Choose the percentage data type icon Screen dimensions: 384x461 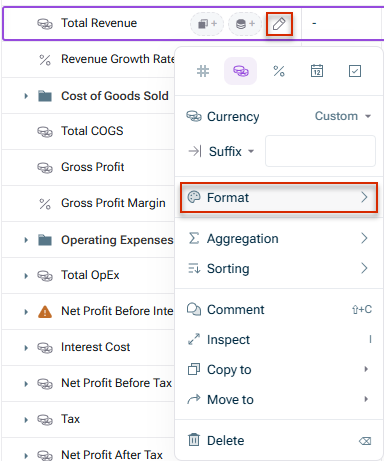click(279, 71)
